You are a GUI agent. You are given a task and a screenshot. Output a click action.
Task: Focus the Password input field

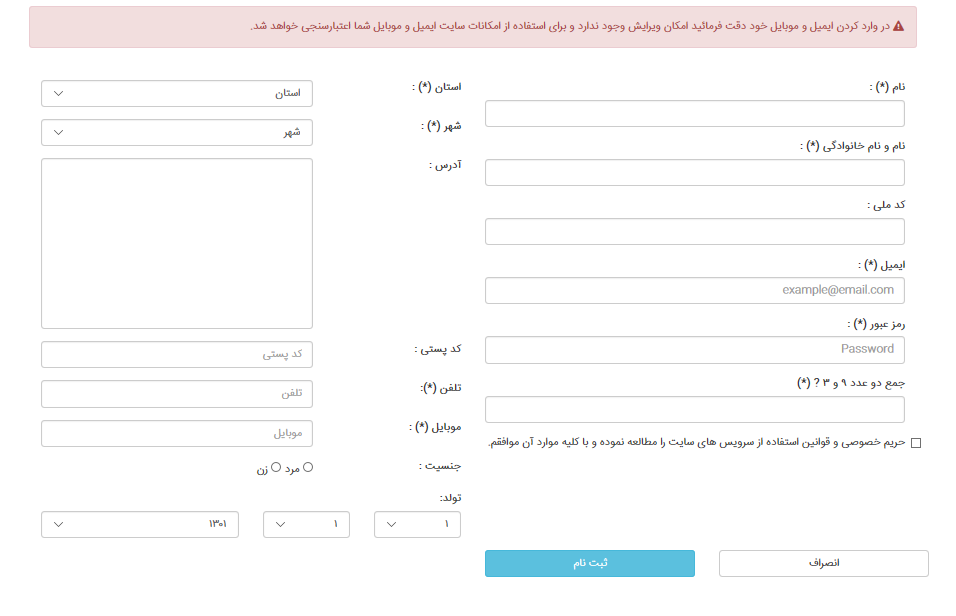[x=694, y=350]
